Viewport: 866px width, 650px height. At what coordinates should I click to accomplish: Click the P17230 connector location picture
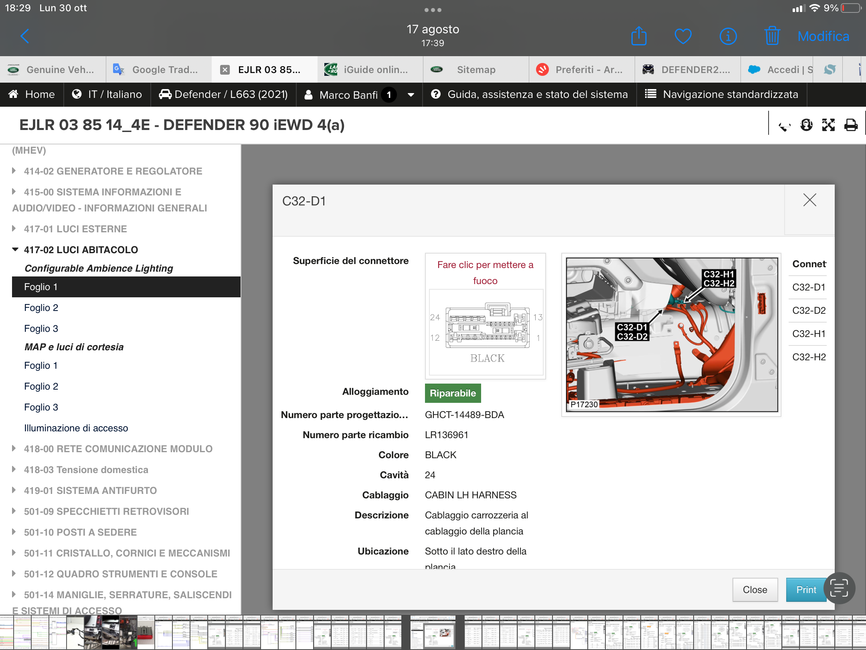point(672,335)
